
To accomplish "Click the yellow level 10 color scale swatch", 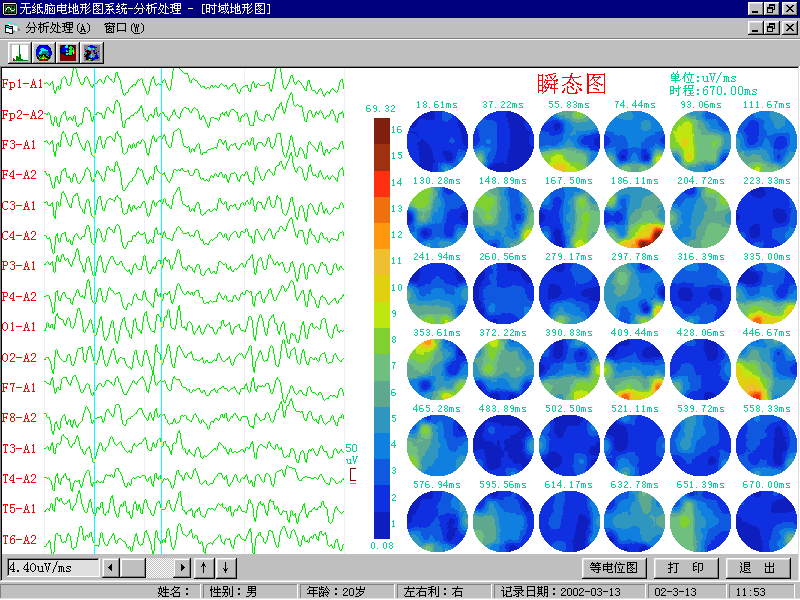I will pos(382,288).
